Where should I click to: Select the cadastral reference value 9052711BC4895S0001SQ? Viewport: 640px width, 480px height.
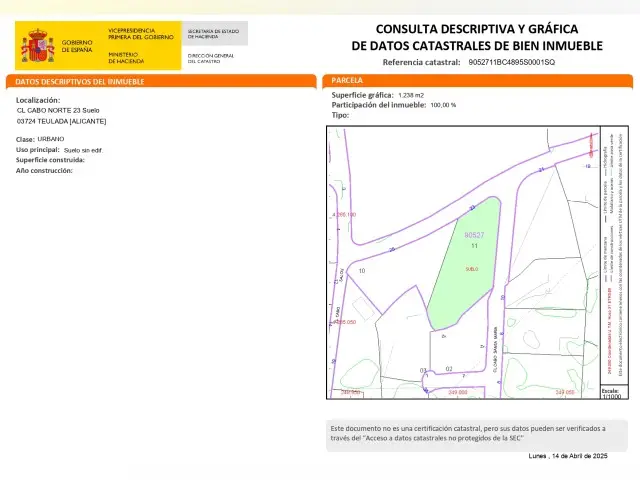click(x=511, y=62)
